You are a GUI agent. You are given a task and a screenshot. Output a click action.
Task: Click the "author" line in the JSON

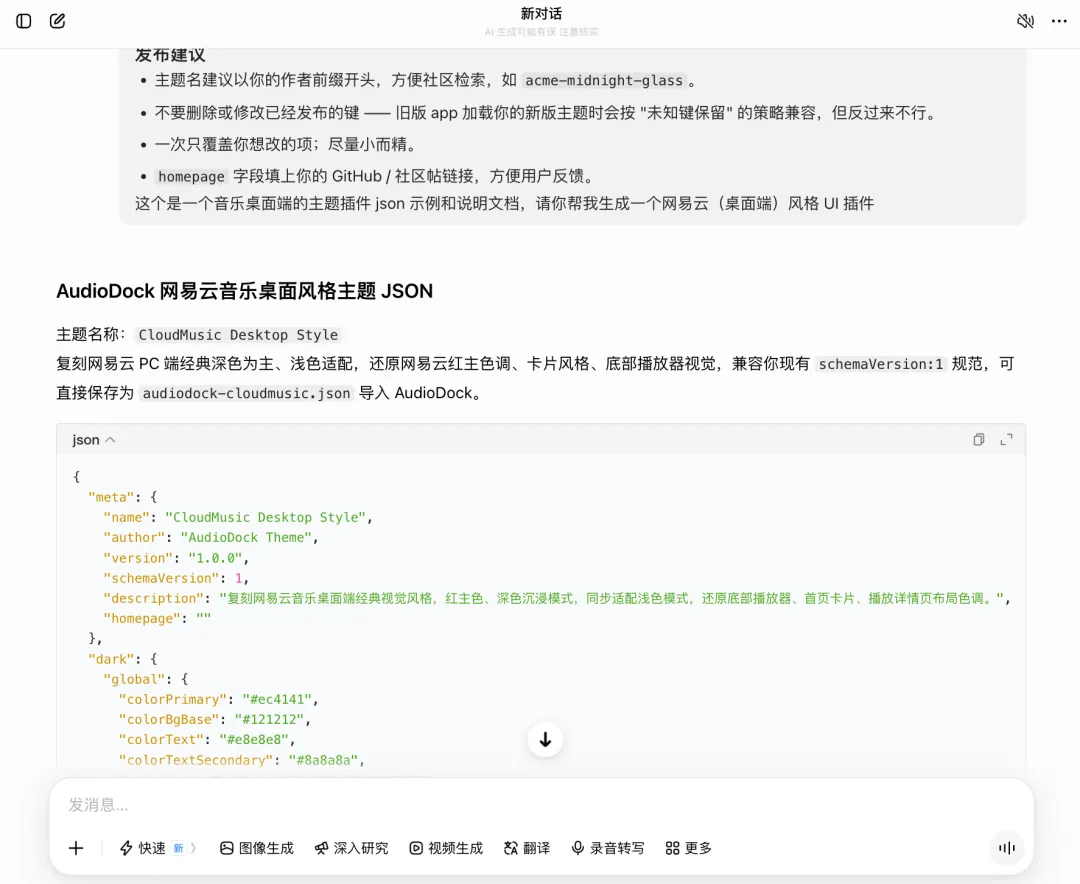click(x=211, y=537)
